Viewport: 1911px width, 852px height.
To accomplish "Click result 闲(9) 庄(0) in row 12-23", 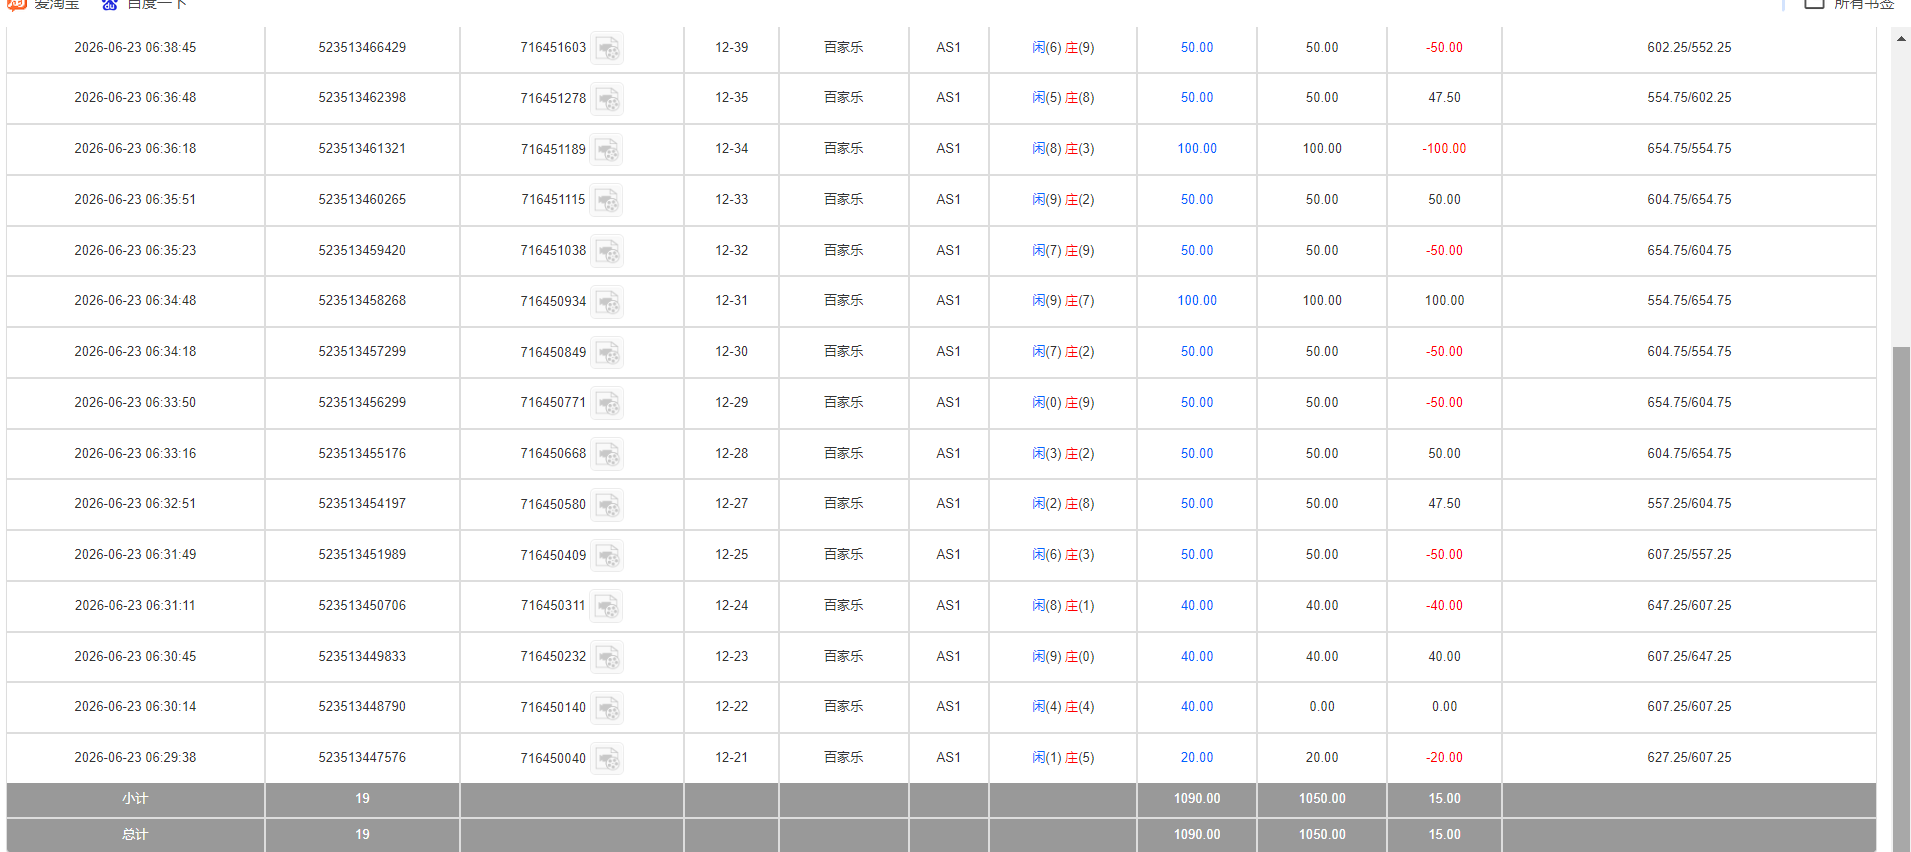I will point(1063,657).
